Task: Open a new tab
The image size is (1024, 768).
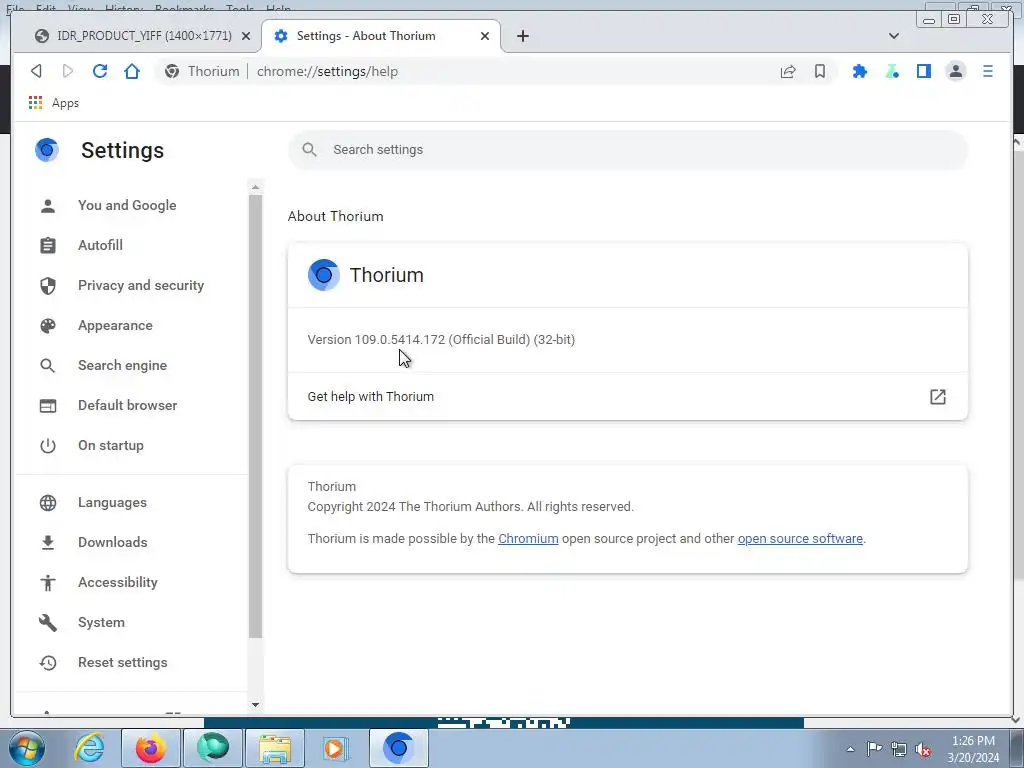Action: click(x=522, y=36)
